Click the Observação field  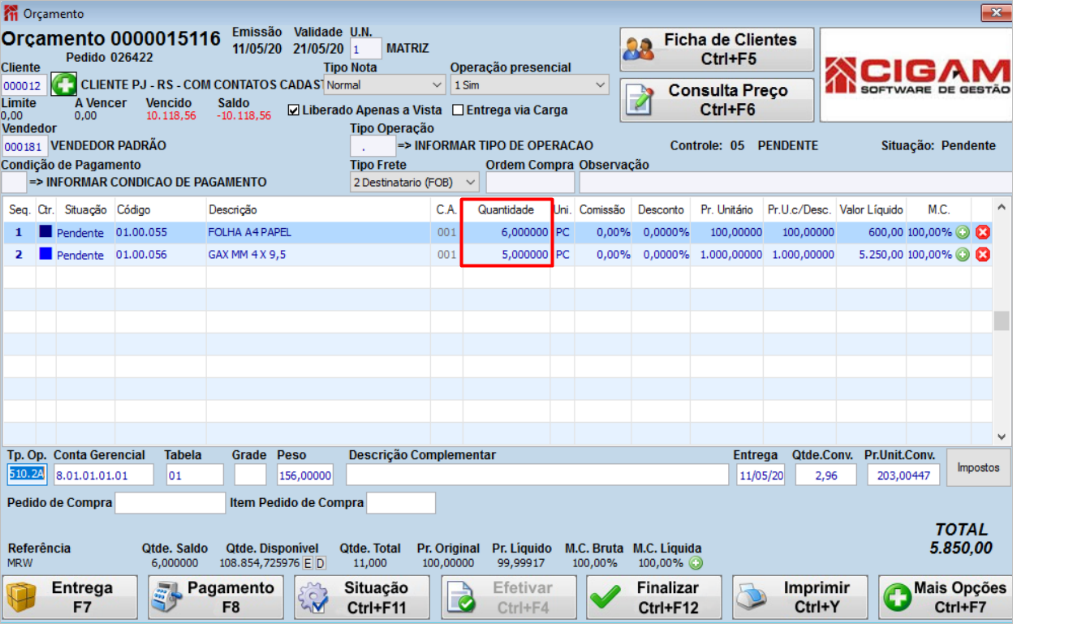(x=796, y=183)
